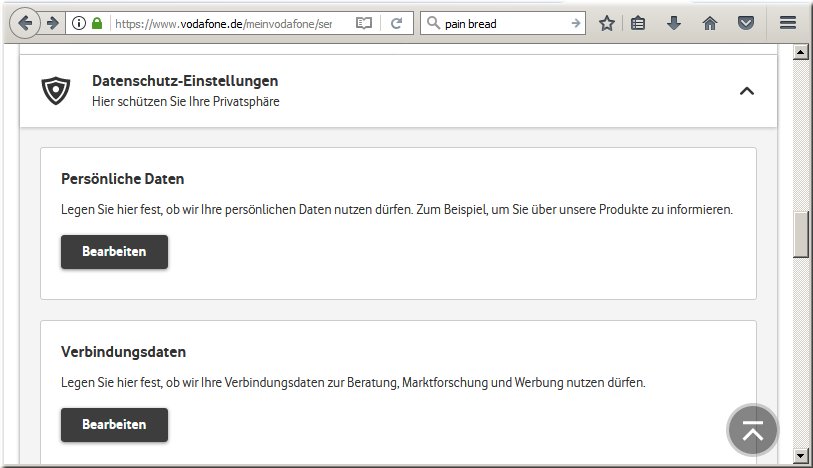Viewport: 813px width, 468px height.
Task: Click the browser forward arrow button
Action: [x=52, y=23]
